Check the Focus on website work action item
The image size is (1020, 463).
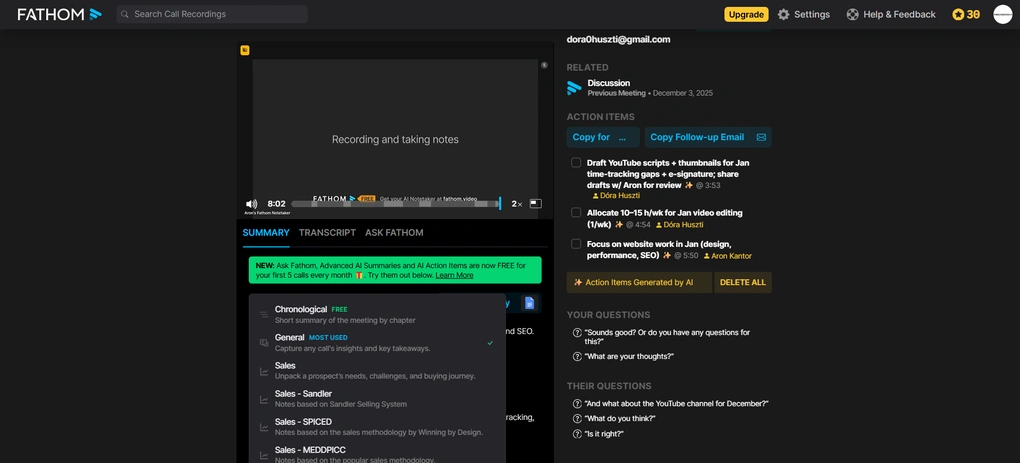click(x=576, y=244)
